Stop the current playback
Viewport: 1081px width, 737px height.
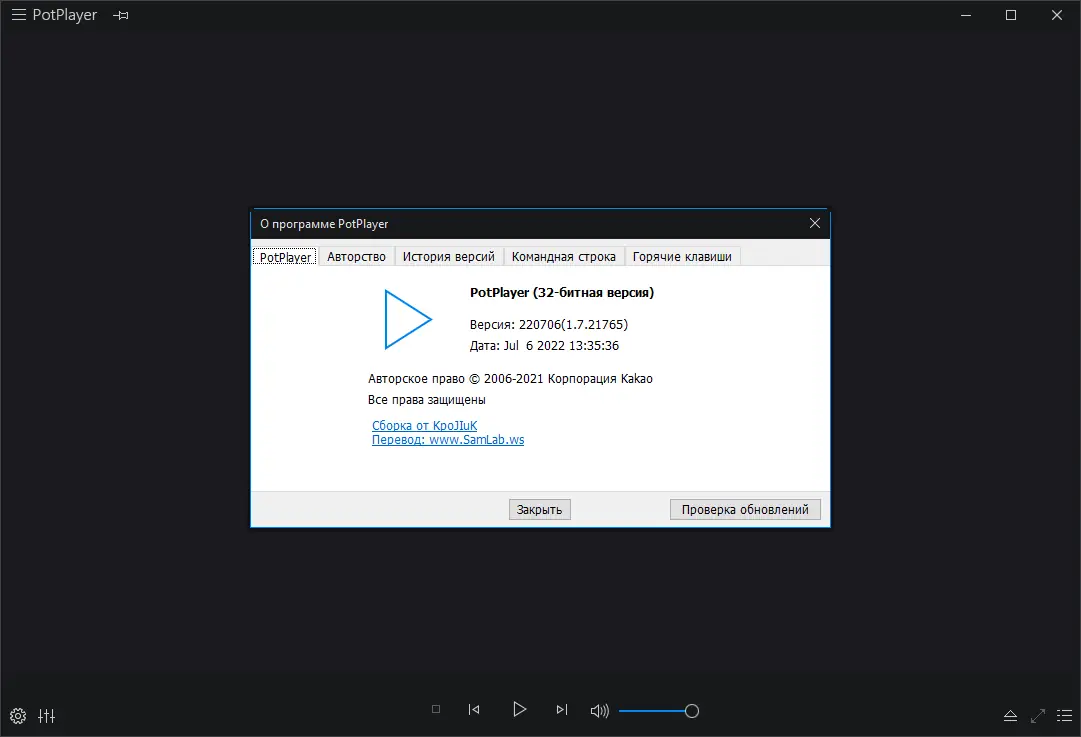click(435, 709)
